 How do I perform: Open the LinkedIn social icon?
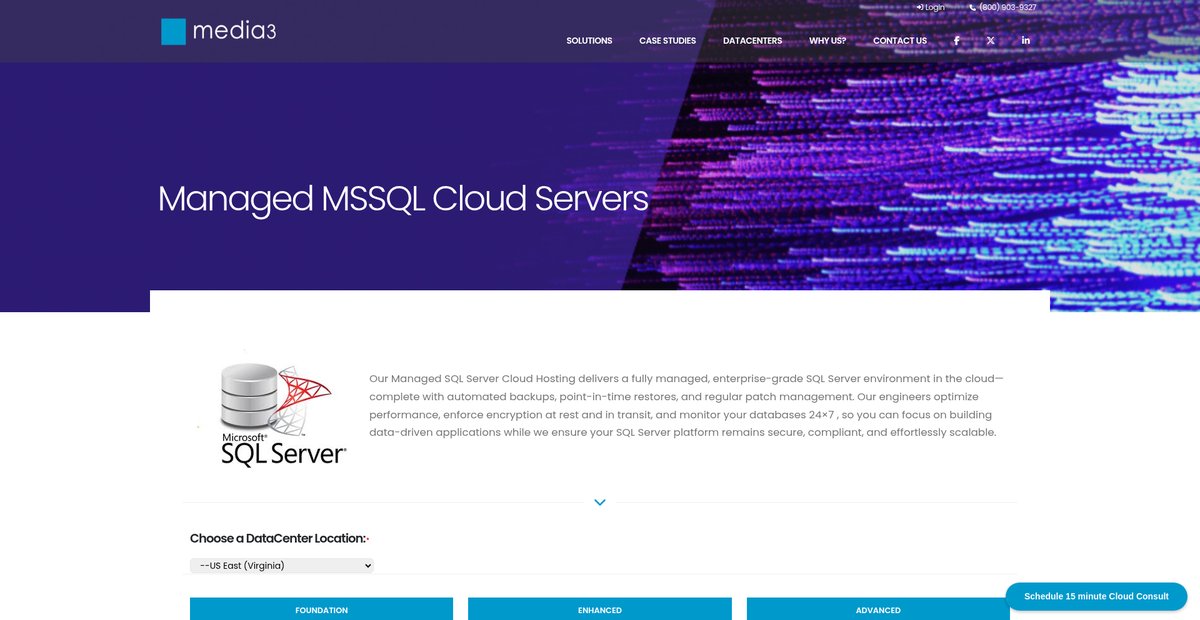pos(1026,41)
